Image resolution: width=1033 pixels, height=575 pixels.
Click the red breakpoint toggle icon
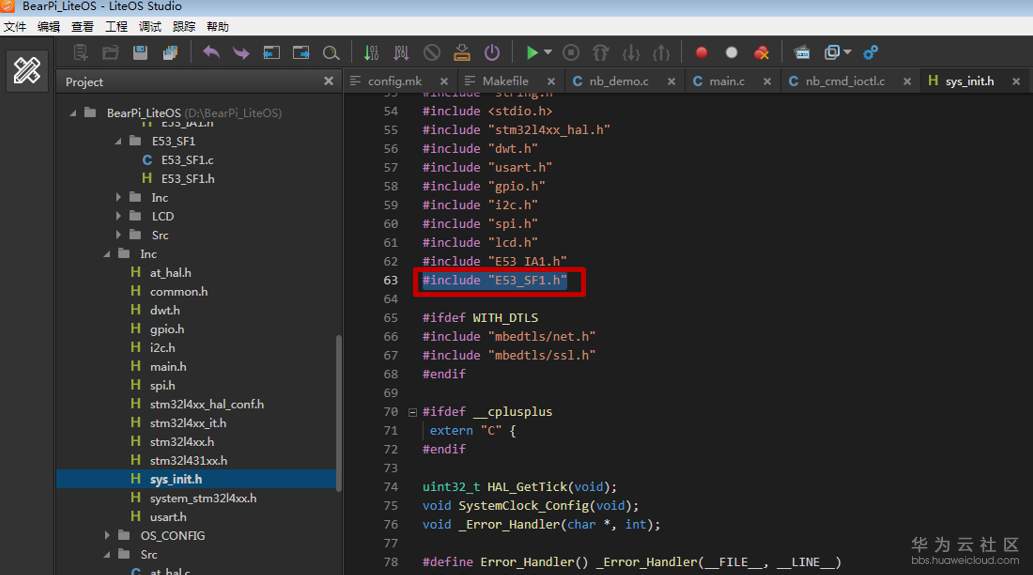coord(702,53)
